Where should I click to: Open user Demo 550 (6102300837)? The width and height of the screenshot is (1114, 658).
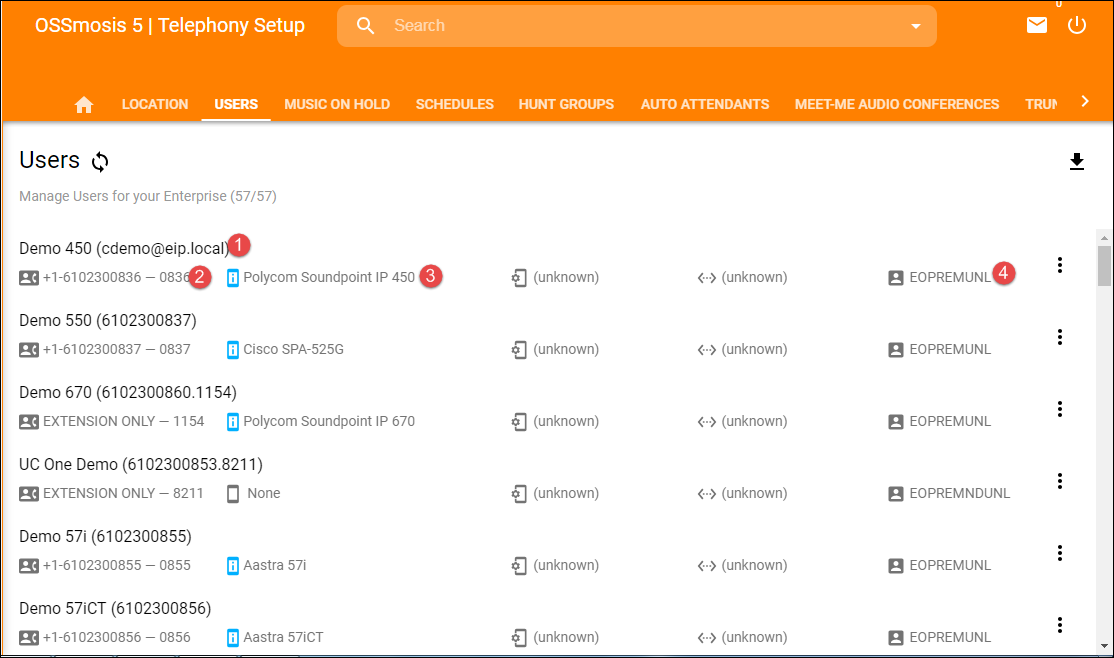click(x=107, y=320)
